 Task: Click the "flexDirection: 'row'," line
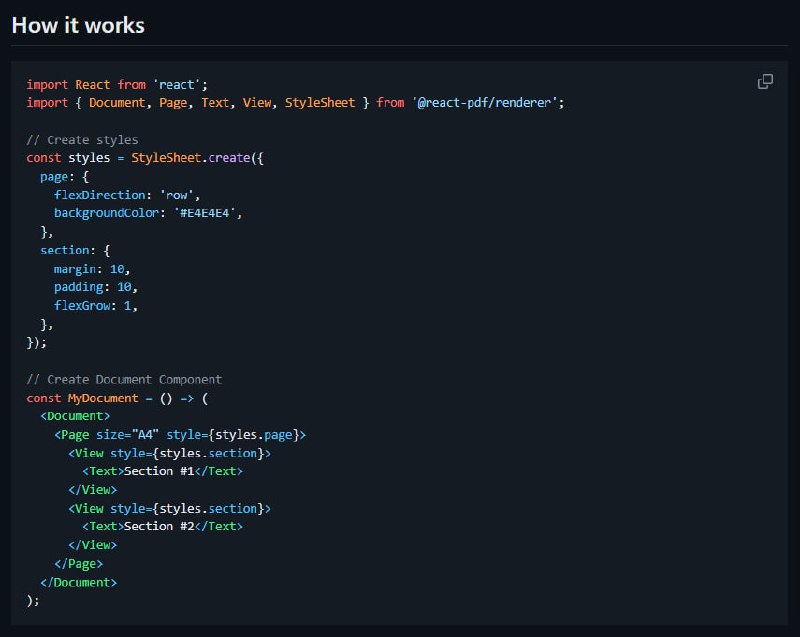(127, 195)
